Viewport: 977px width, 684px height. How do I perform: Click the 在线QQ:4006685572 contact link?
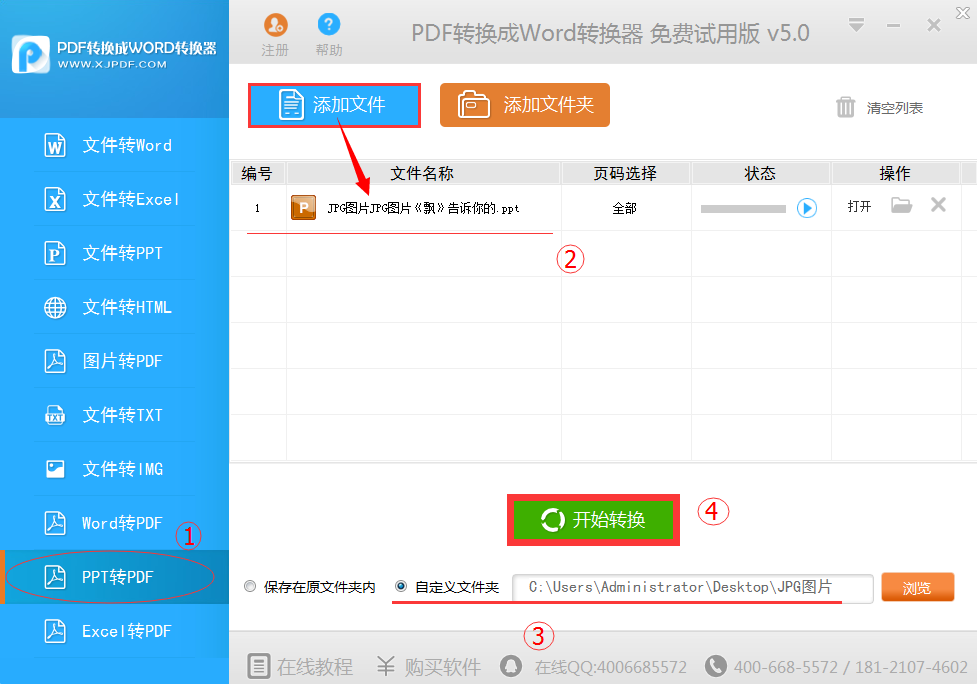coord(611,667)
